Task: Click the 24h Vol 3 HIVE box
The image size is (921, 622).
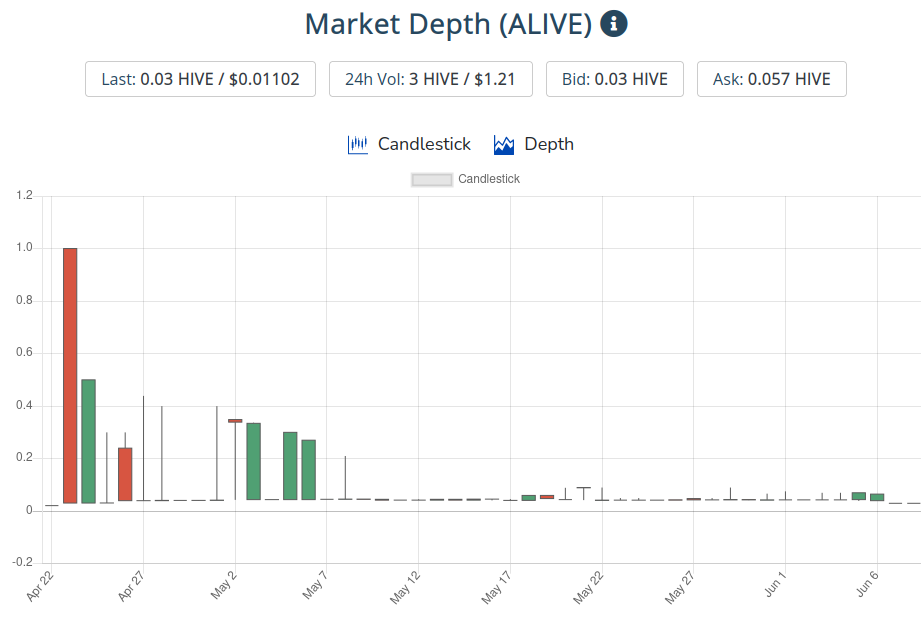Action: click(431, 79)
